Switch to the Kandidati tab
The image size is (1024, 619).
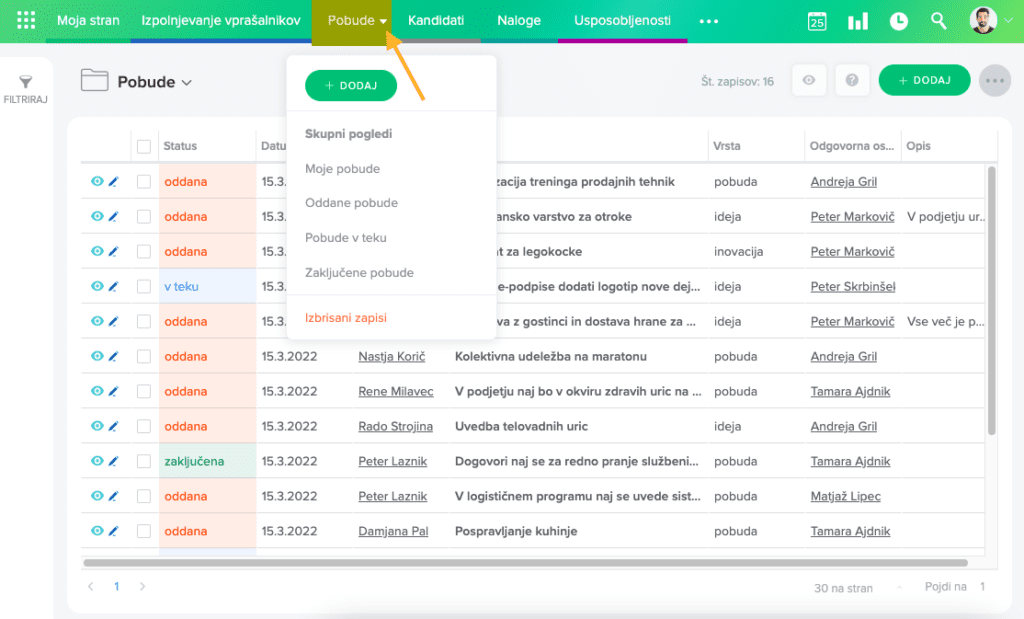click(x=435, y=21)
